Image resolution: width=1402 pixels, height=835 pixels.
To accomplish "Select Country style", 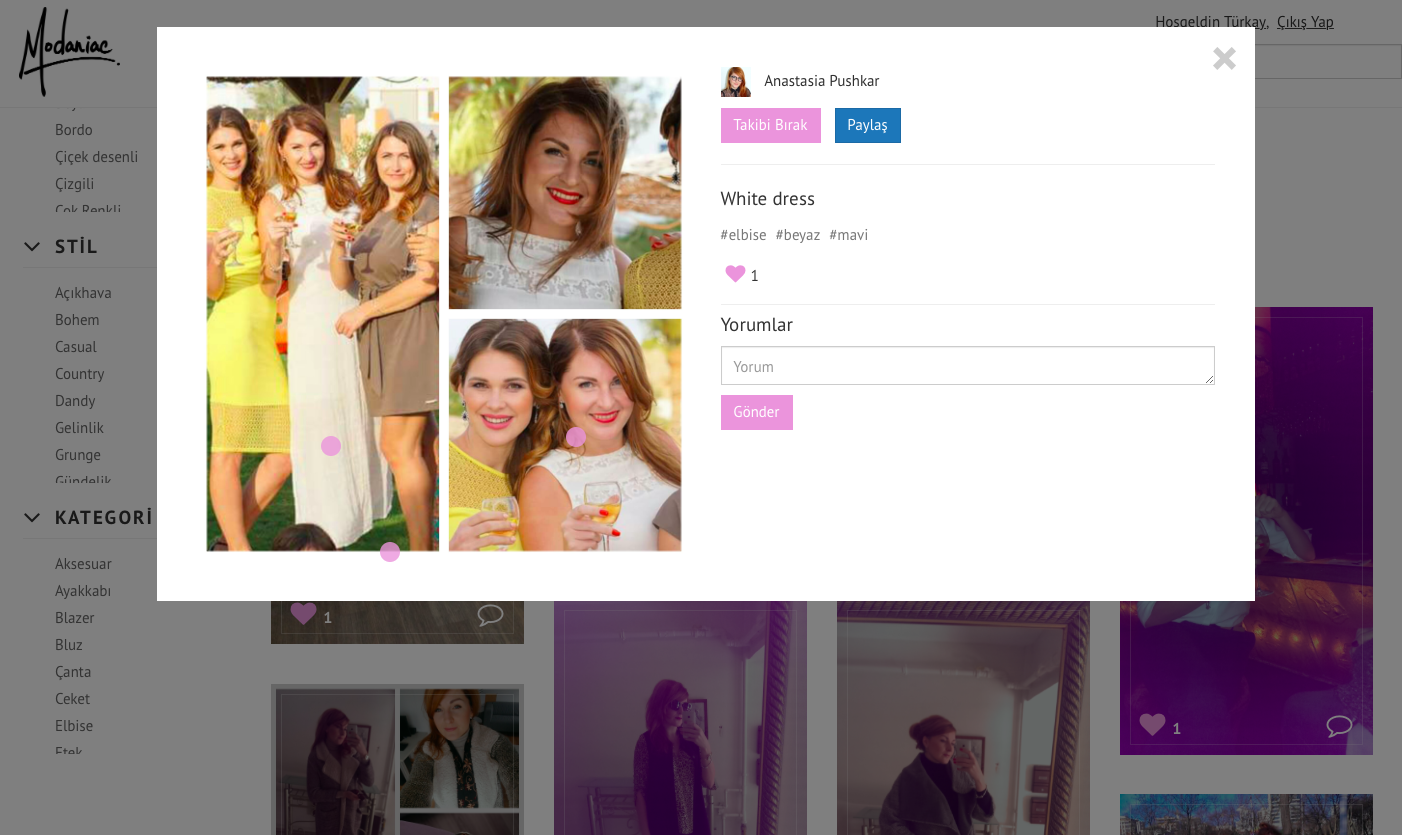I will click(x=80, y=374).
